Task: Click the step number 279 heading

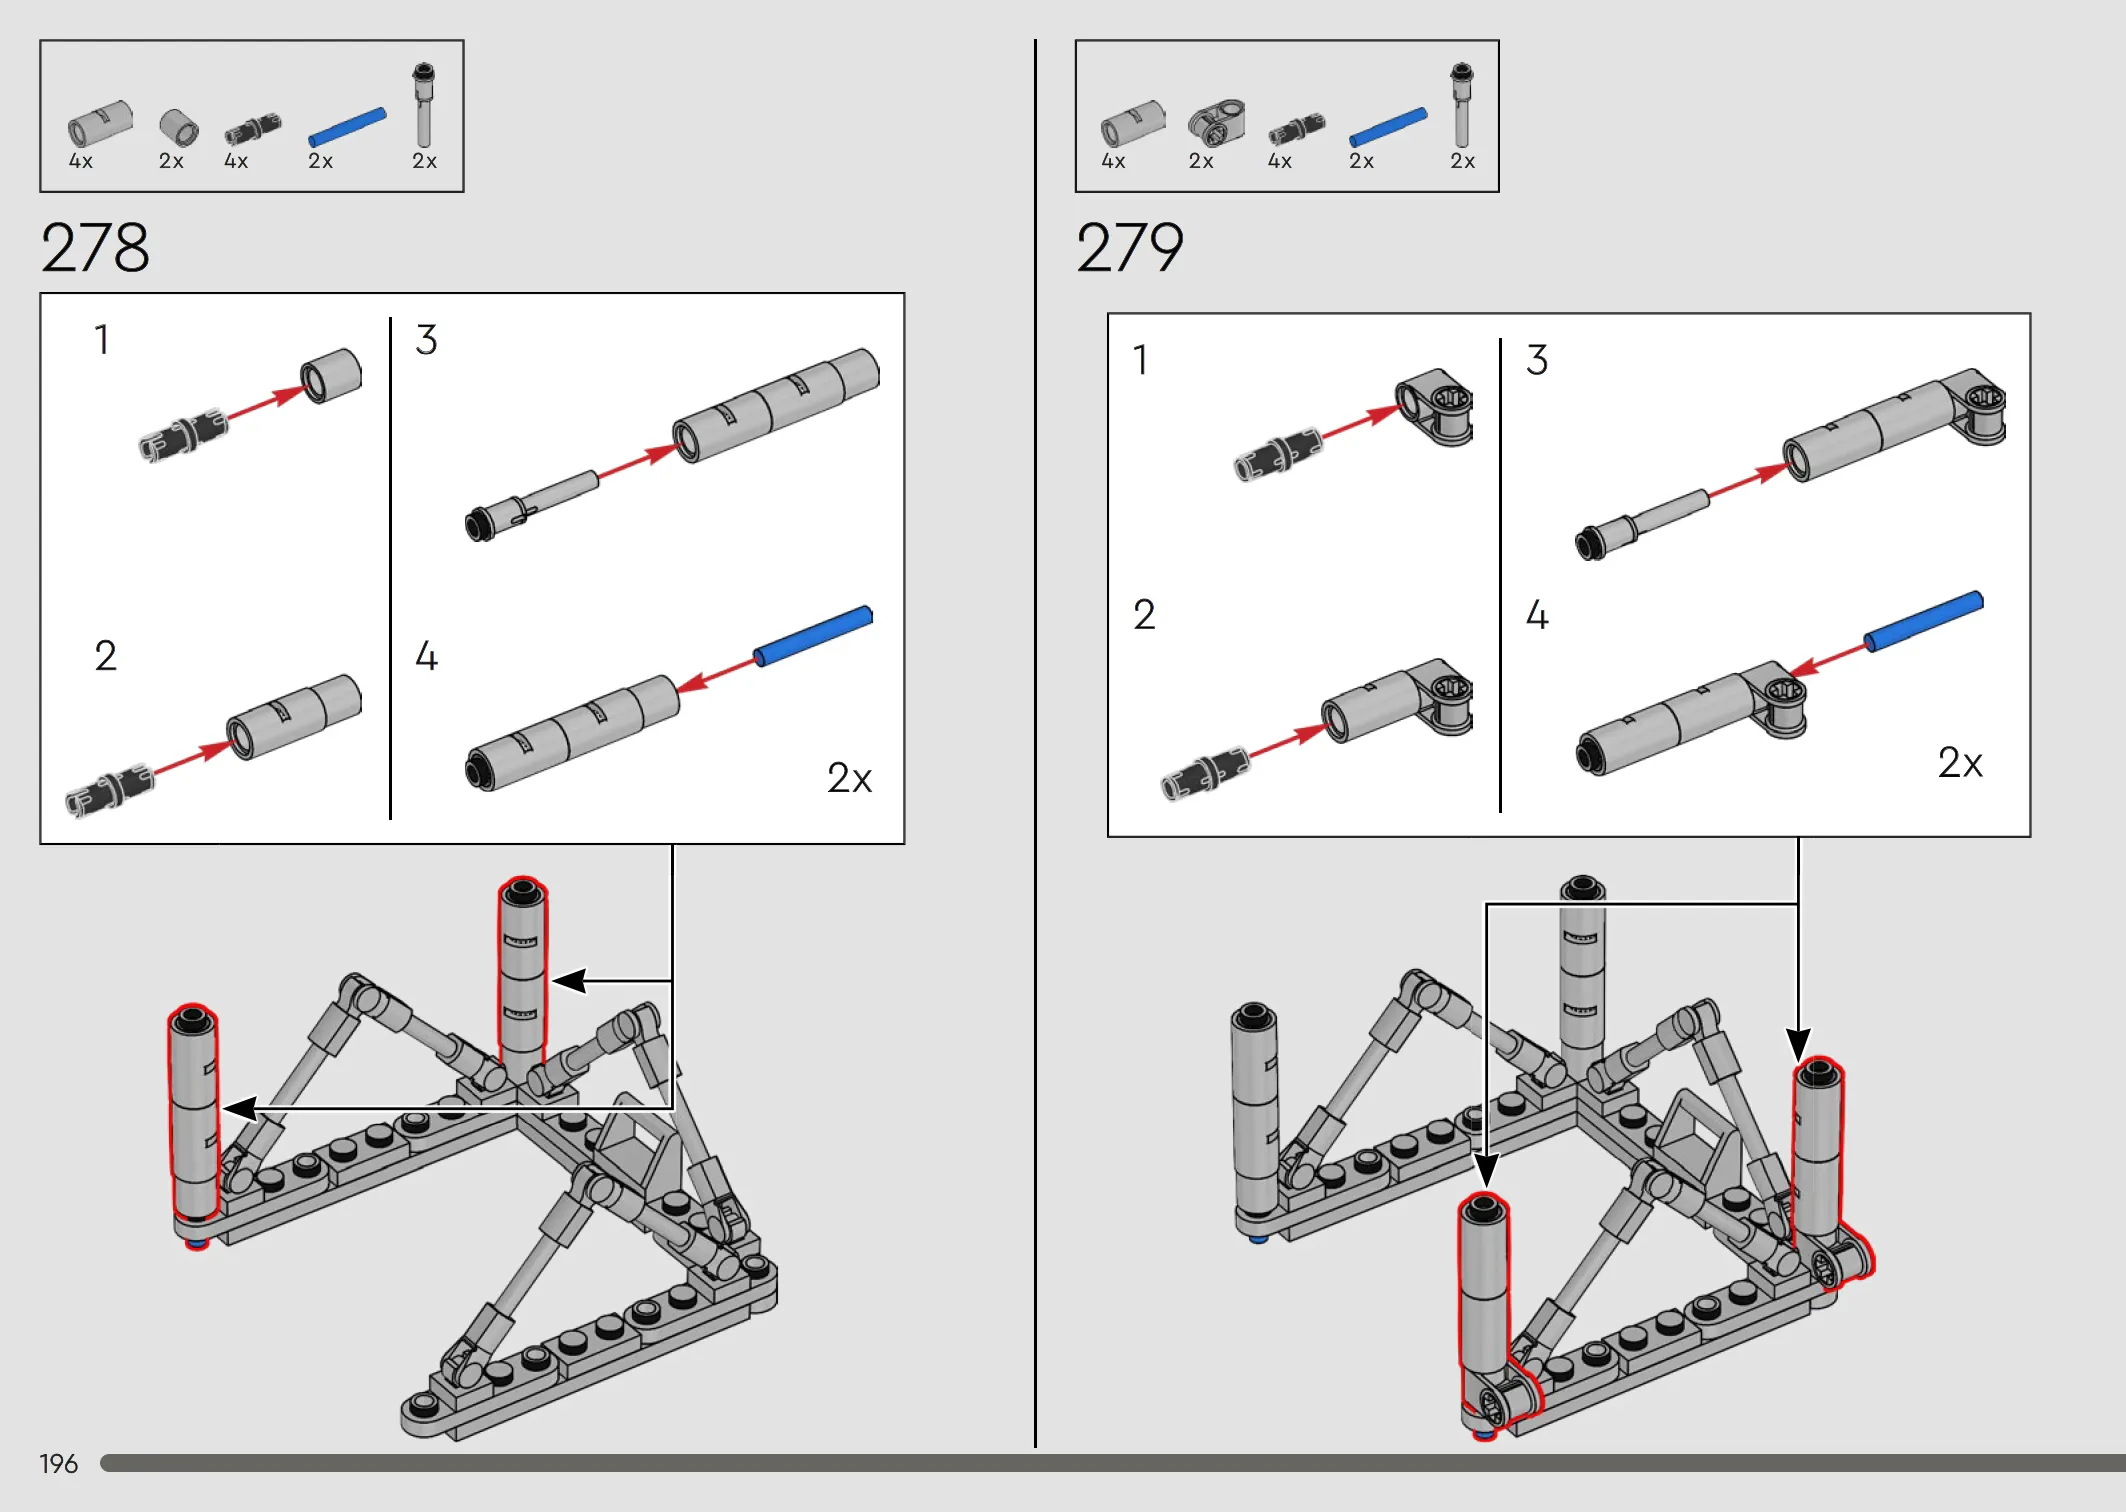Action: pos(1130,248)
